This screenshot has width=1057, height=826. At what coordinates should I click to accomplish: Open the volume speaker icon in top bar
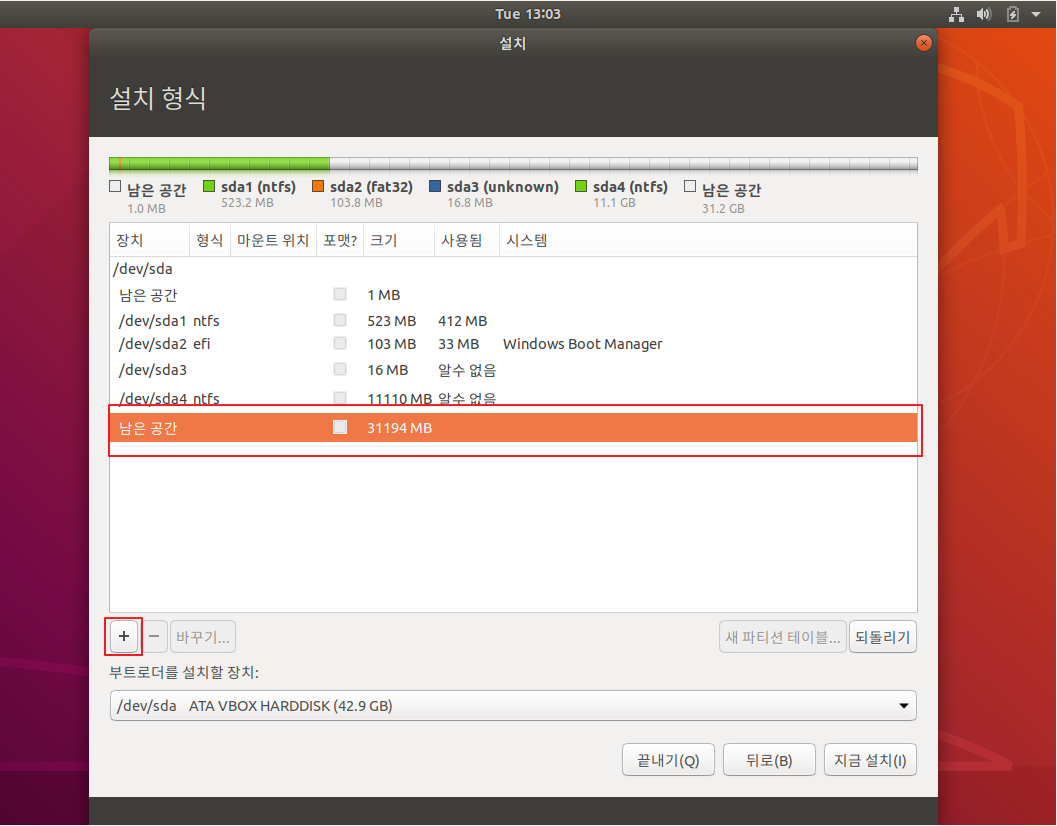pos(984,14)
